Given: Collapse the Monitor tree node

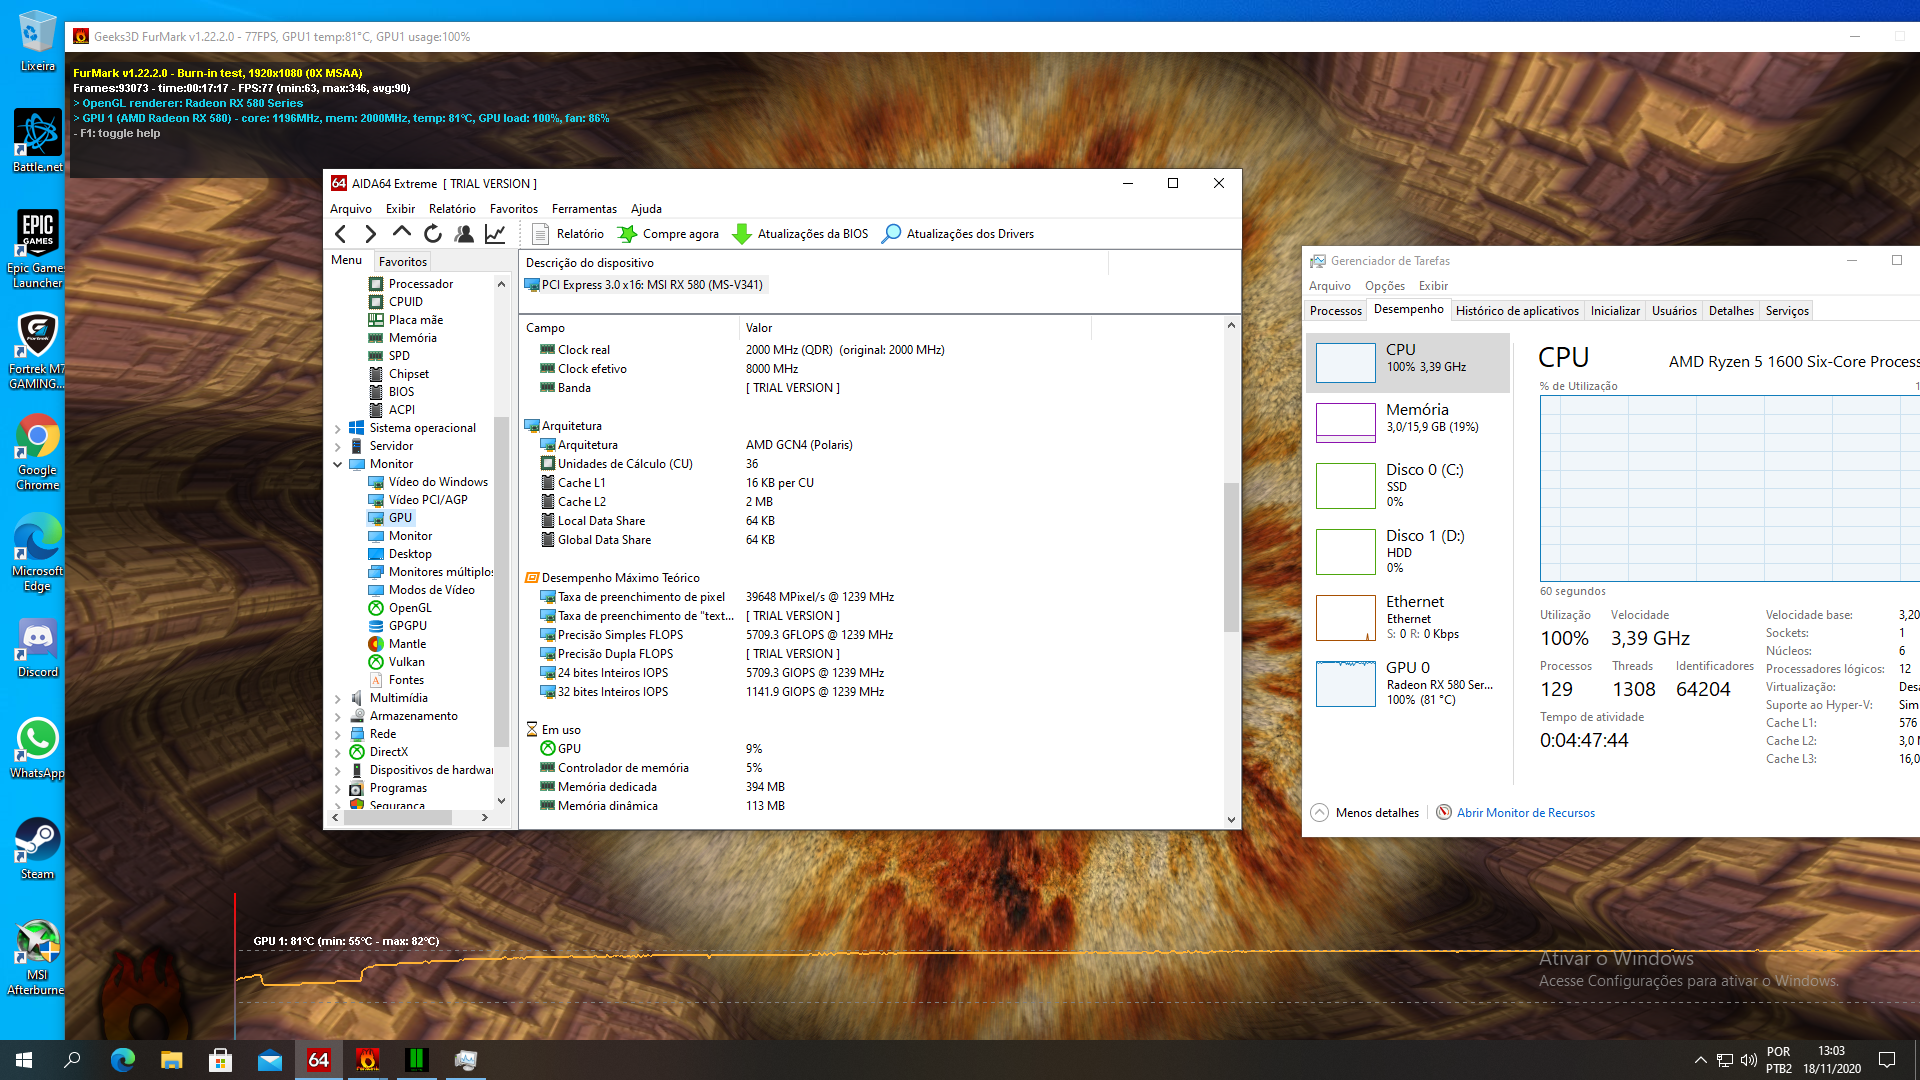Looking at the screenshot, I should pyautogui.click(x=337, y=464).
